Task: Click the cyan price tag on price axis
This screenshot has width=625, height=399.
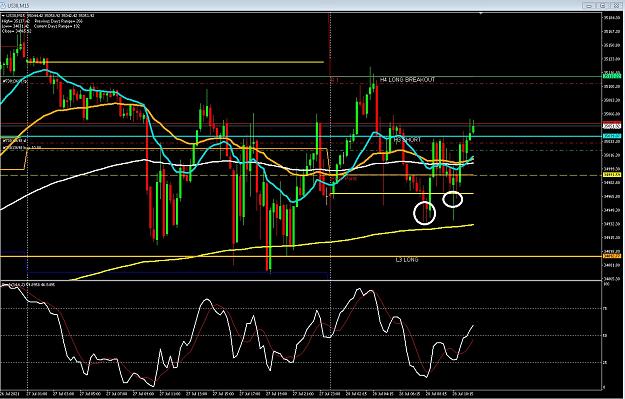Action: point(611,136)
